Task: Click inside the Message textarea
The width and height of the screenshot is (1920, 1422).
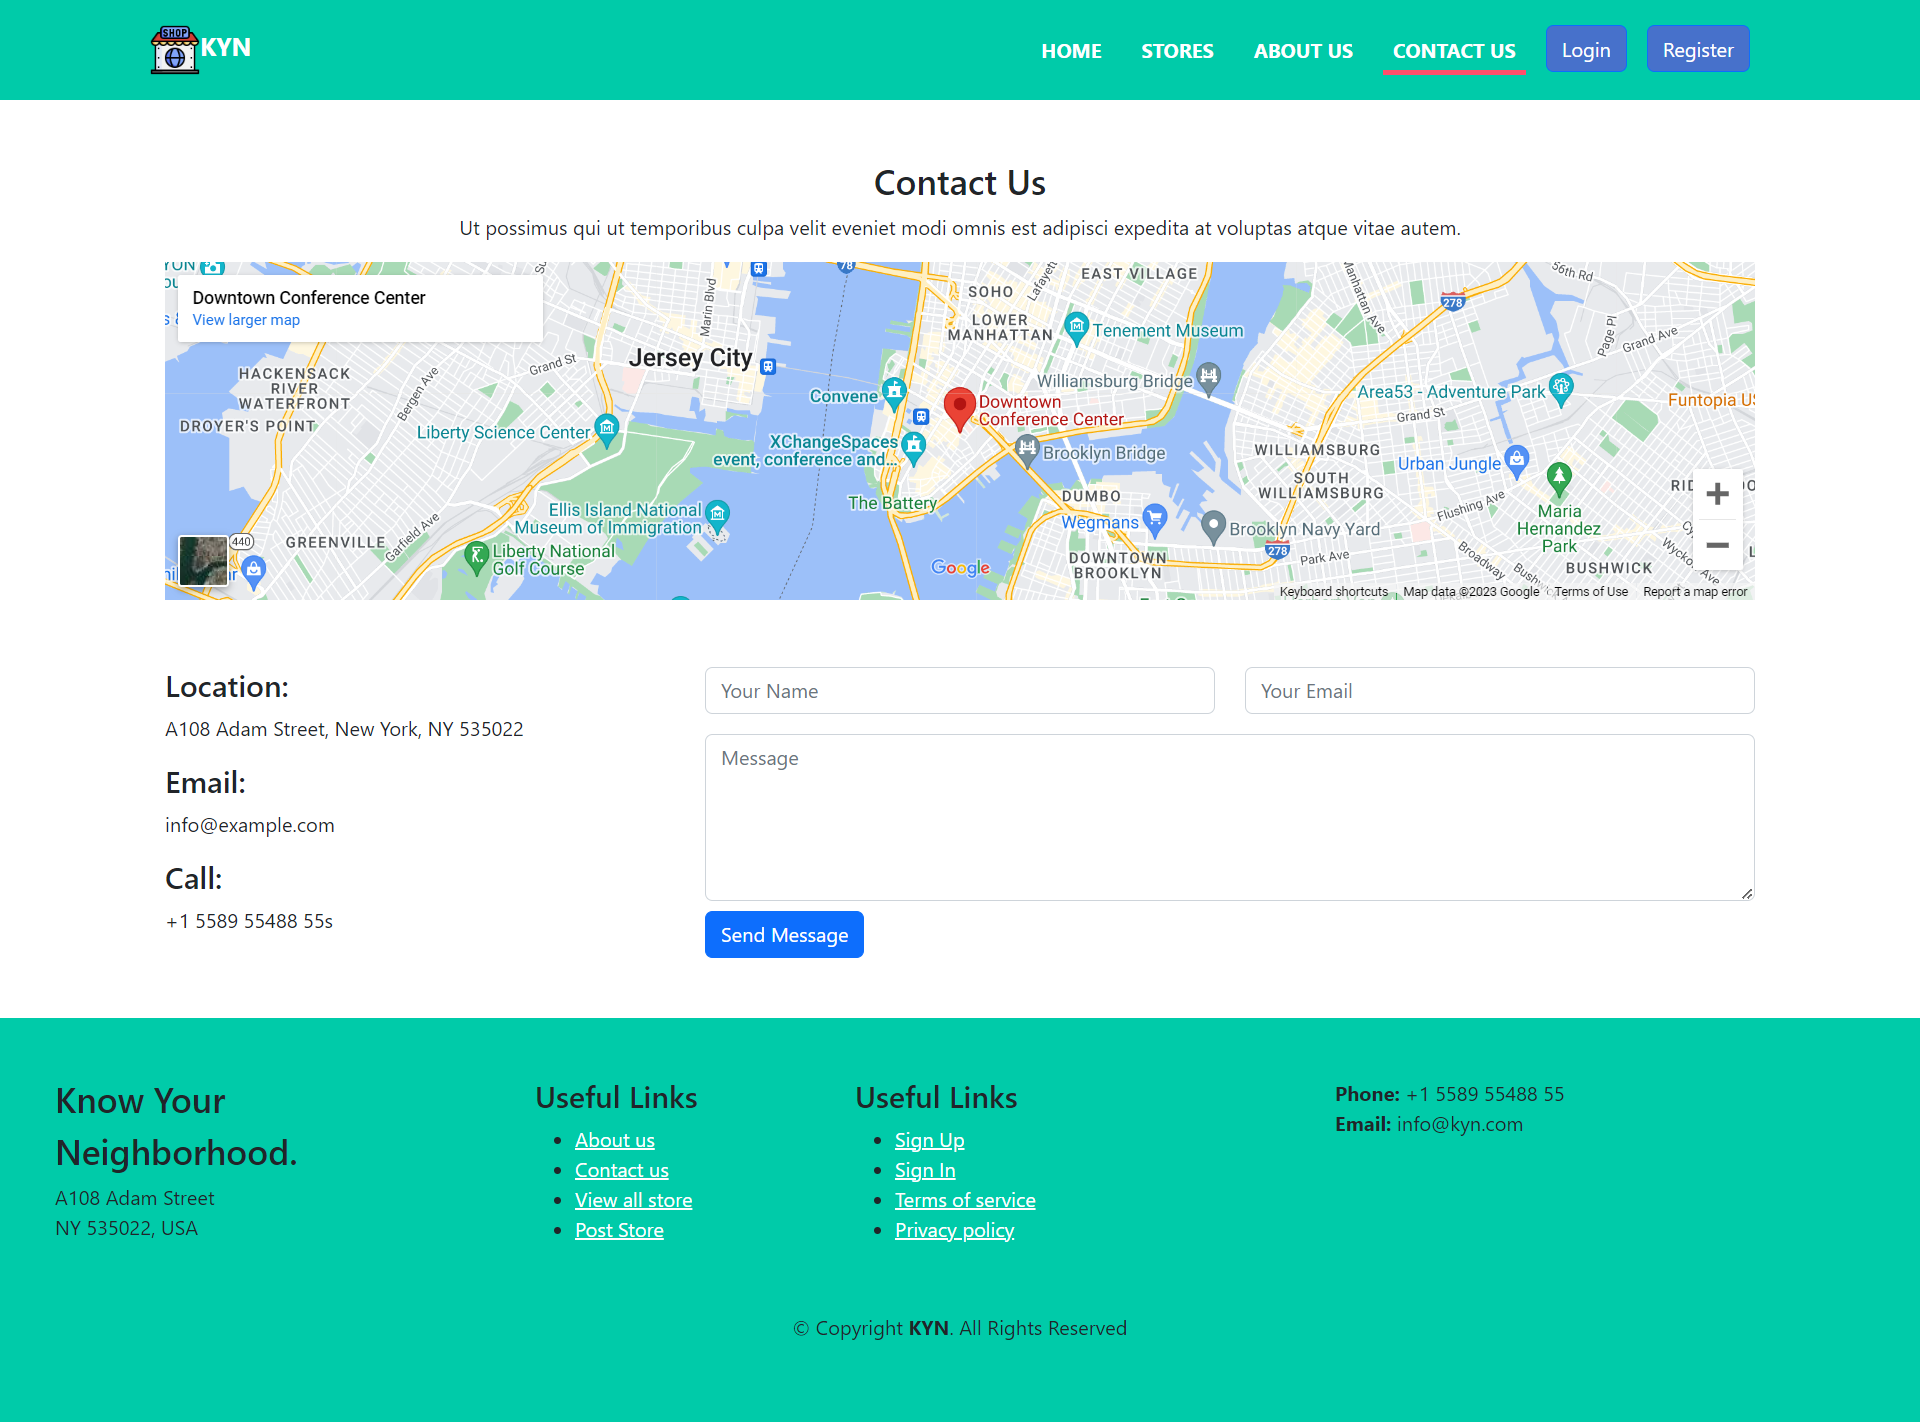Action: (x=1230, y=817)
